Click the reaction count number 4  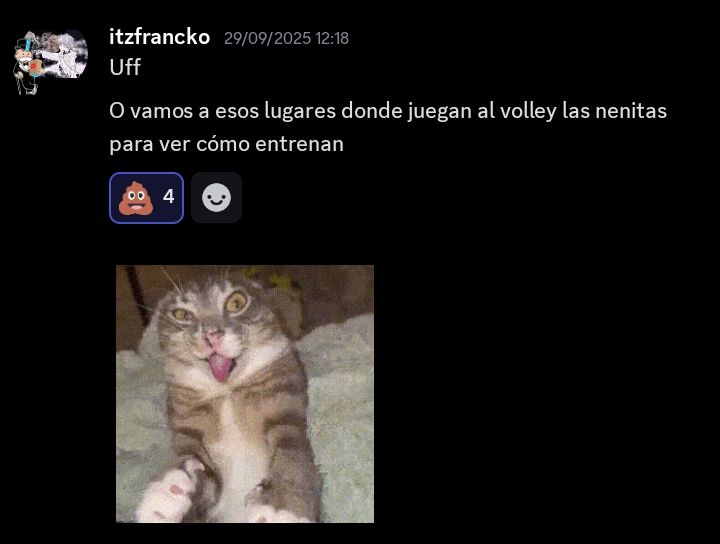tap(169, 197)
